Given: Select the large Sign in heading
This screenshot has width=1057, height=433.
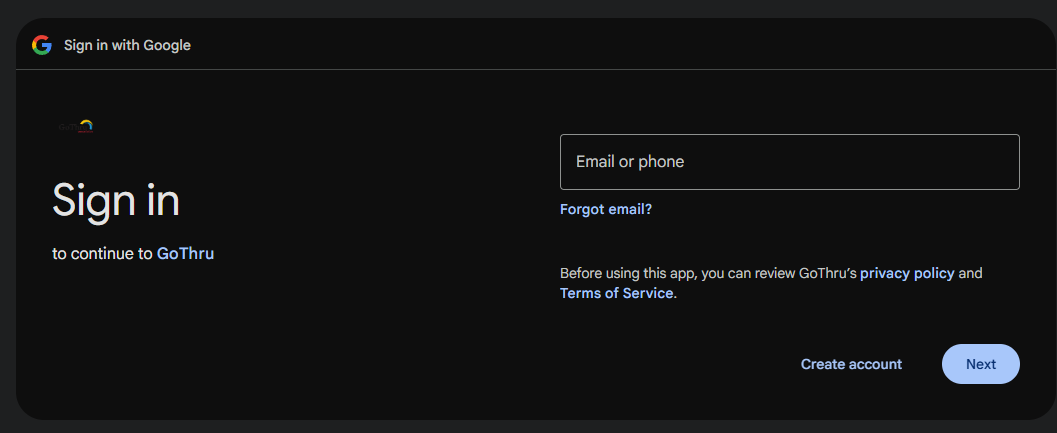Looking at the screenshot, I should click(116, 200).
